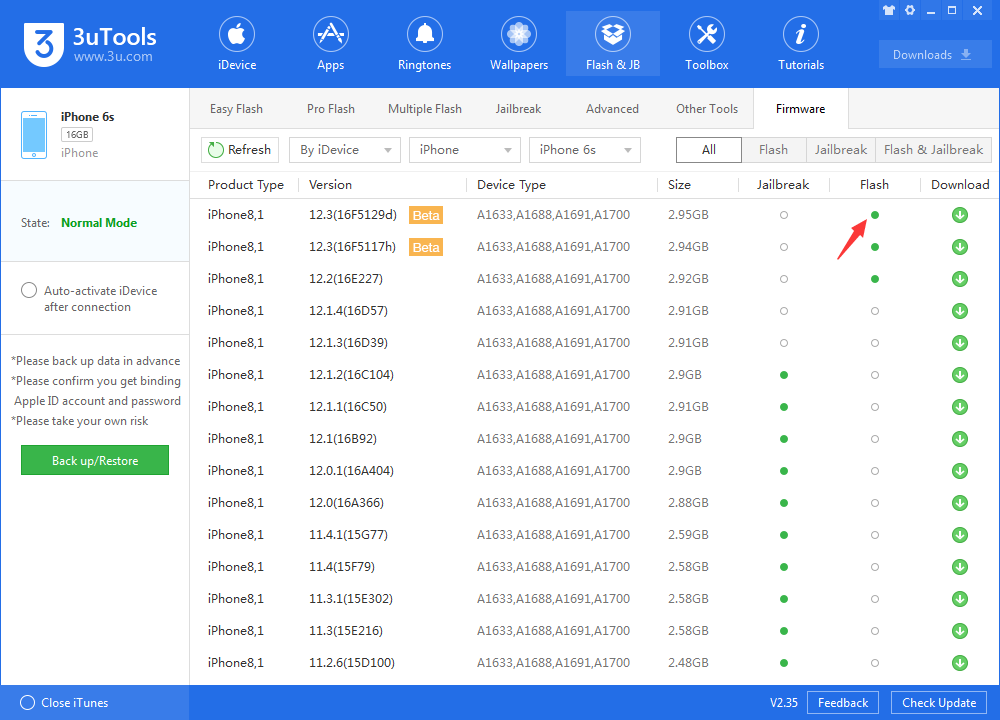Download firmware 12.0(16A366)
Screen dimensions: 1000x720
pyautogui.click(x=959, y=503)
